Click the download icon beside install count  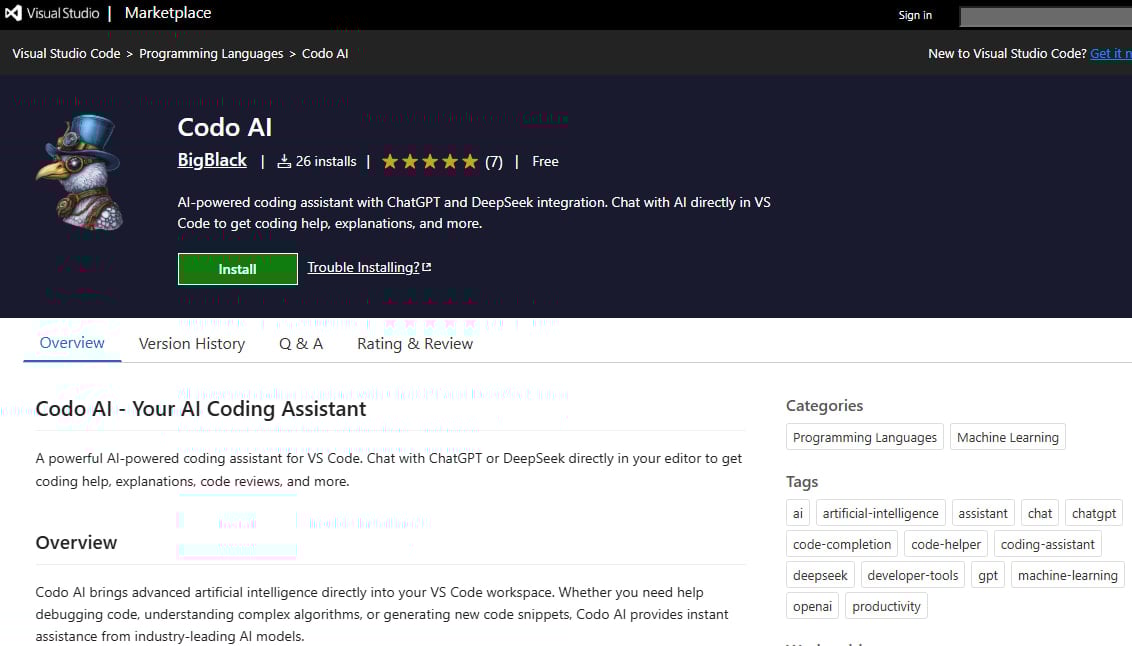[286, 161]
